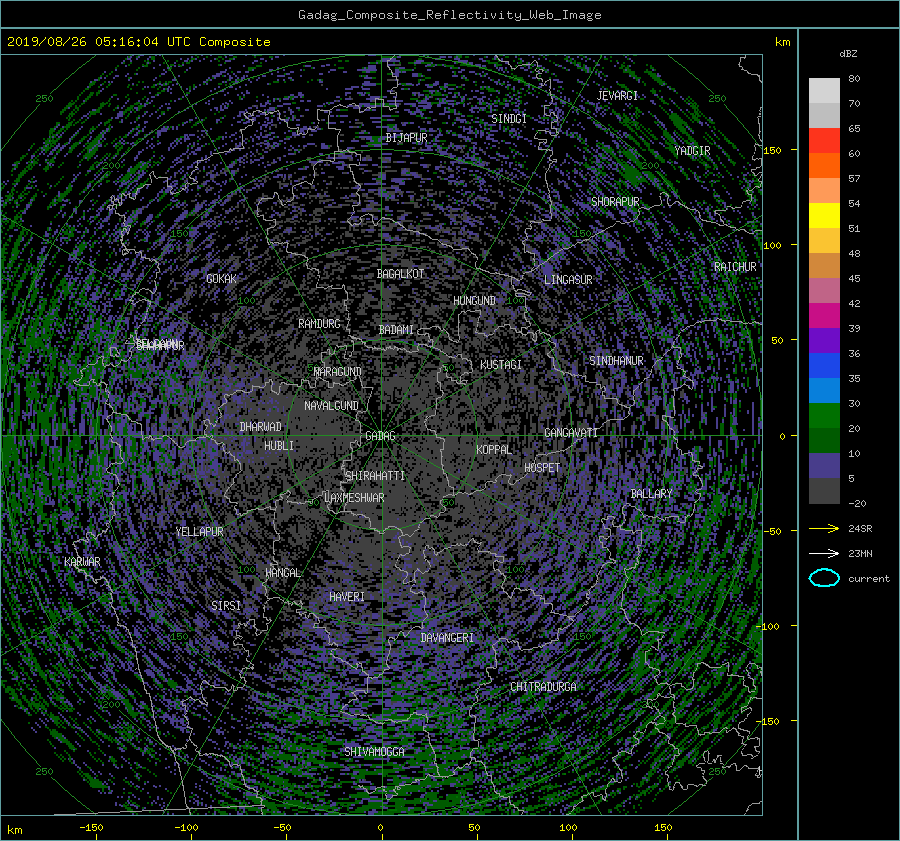Select the magenta 42 dBZ color swatch
The height and width of the screenshot is (841, 900).
pyautogui.click(x=824, y=315)
